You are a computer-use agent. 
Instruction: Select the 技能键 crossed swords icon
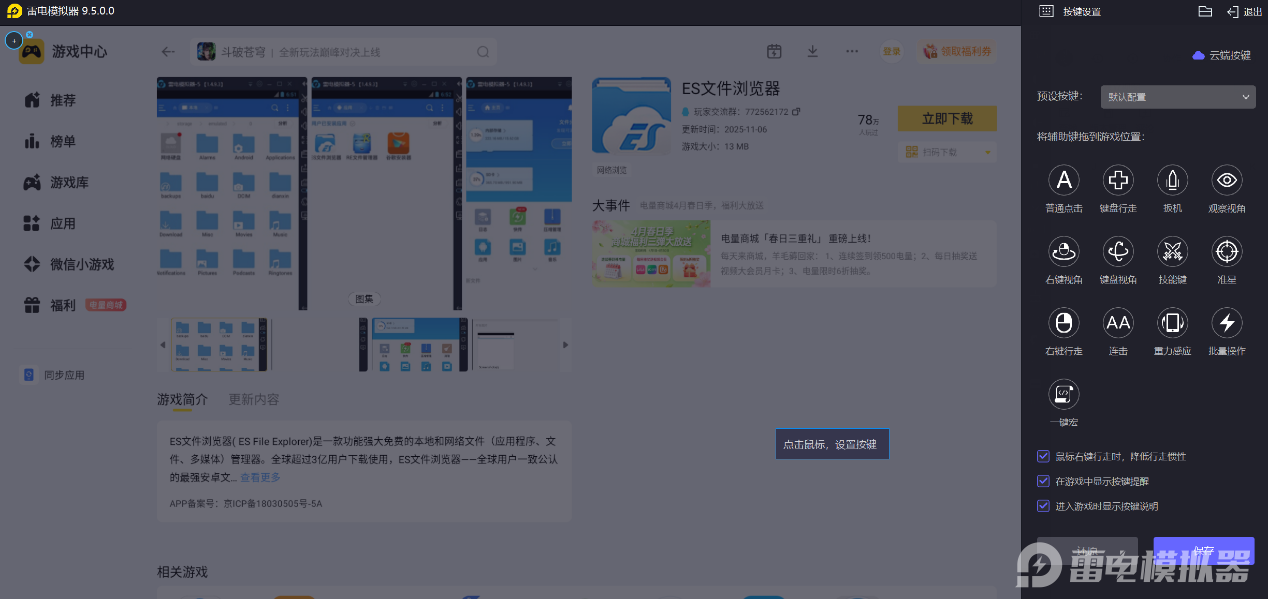(x=1172, y=251)
